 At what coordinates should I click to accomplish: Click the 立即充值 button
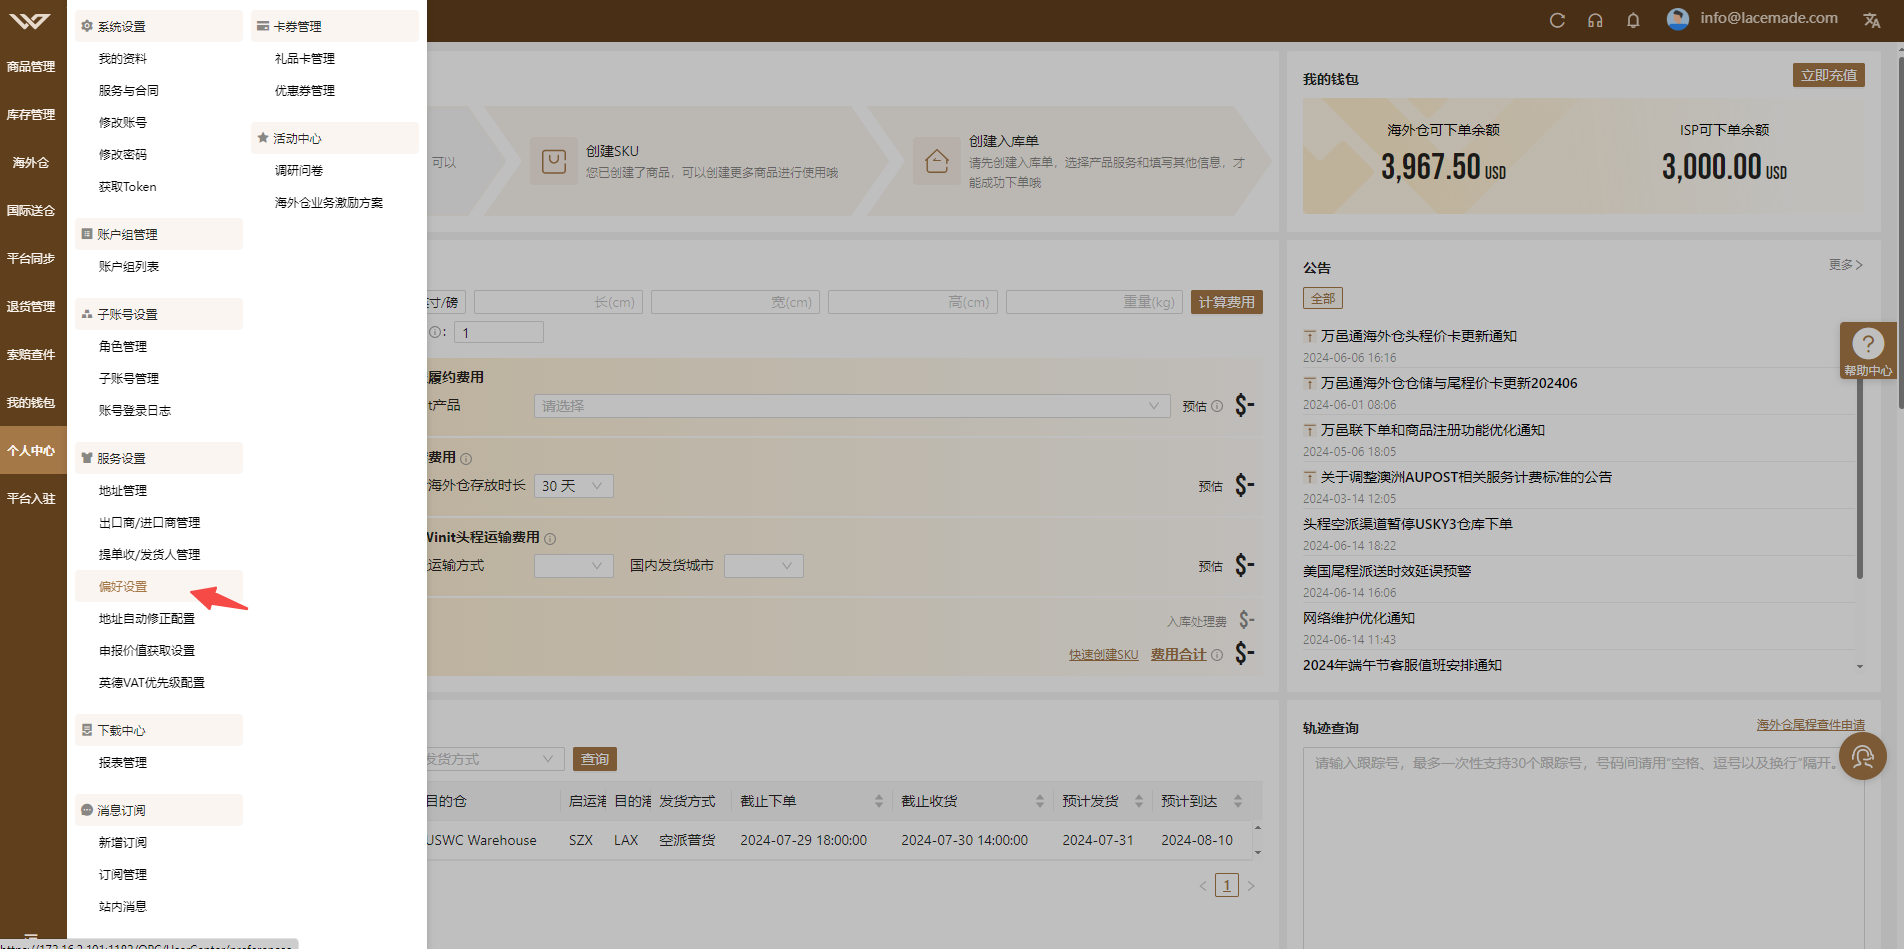[1829, 76]
